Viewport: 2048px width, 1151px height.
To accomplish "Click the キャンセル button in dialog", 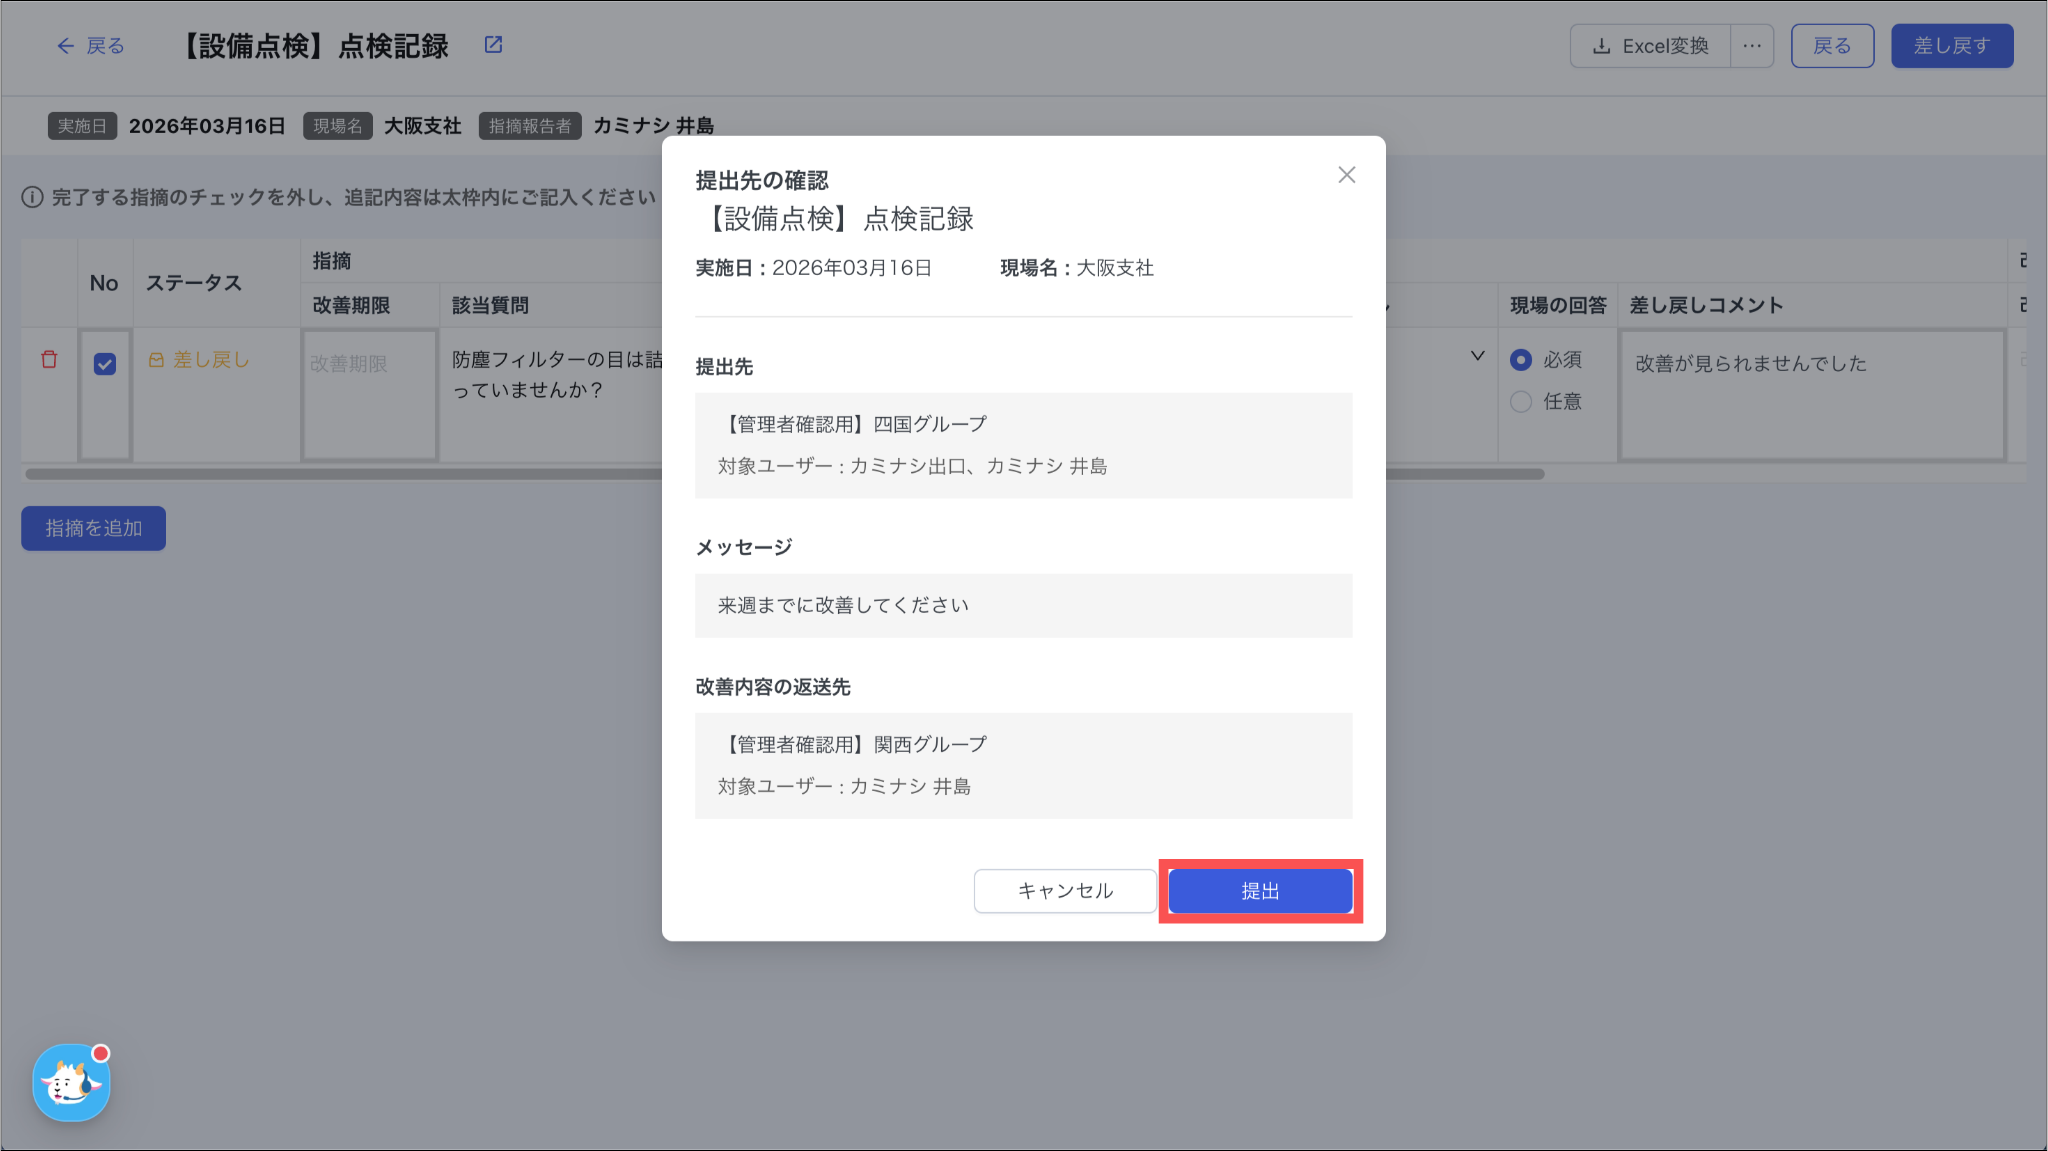I will point(1065,891).
